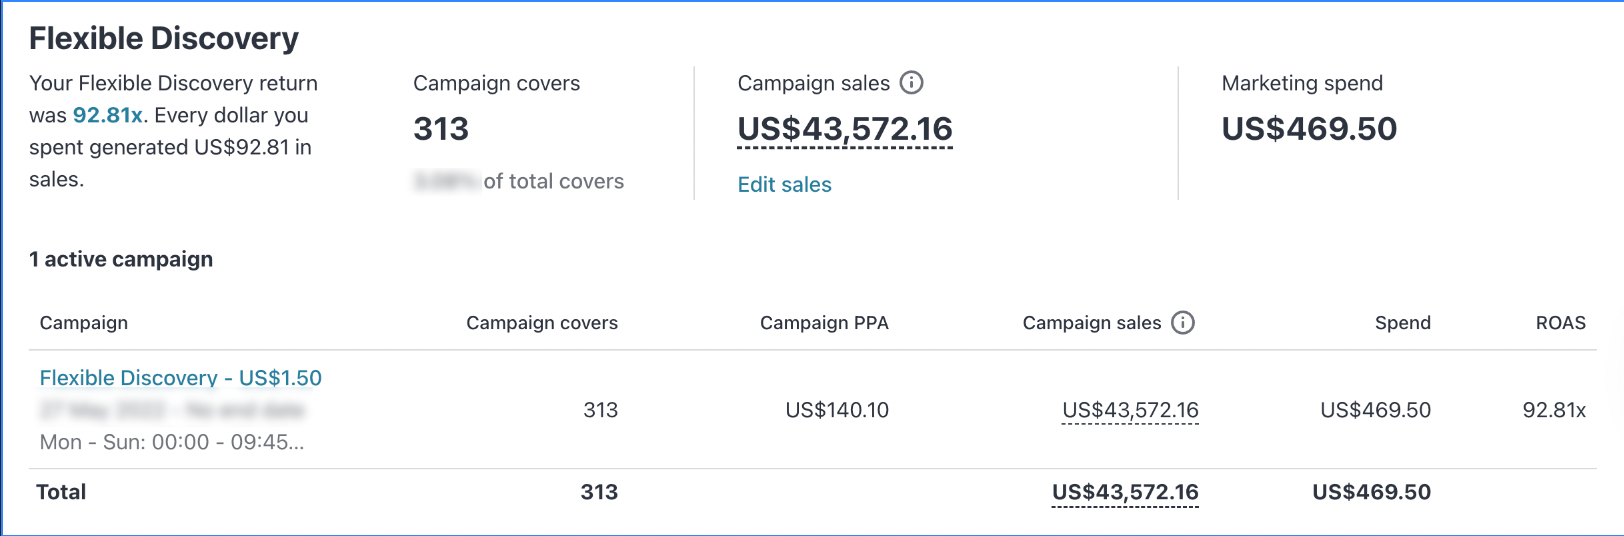Click the Campaign PPA column header

coord(824,323)
